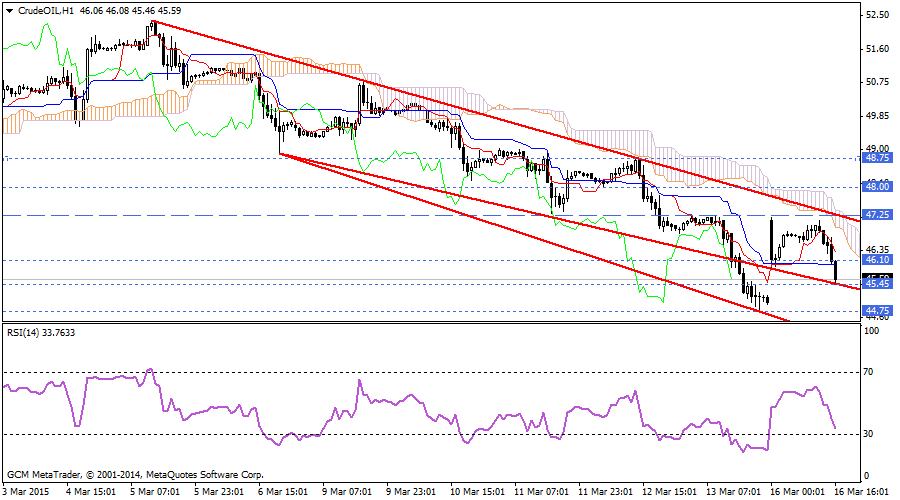Click the 6 Mar 15:01 time label
900x500 pixels.
pyautogui.click(x=284, y=492)
